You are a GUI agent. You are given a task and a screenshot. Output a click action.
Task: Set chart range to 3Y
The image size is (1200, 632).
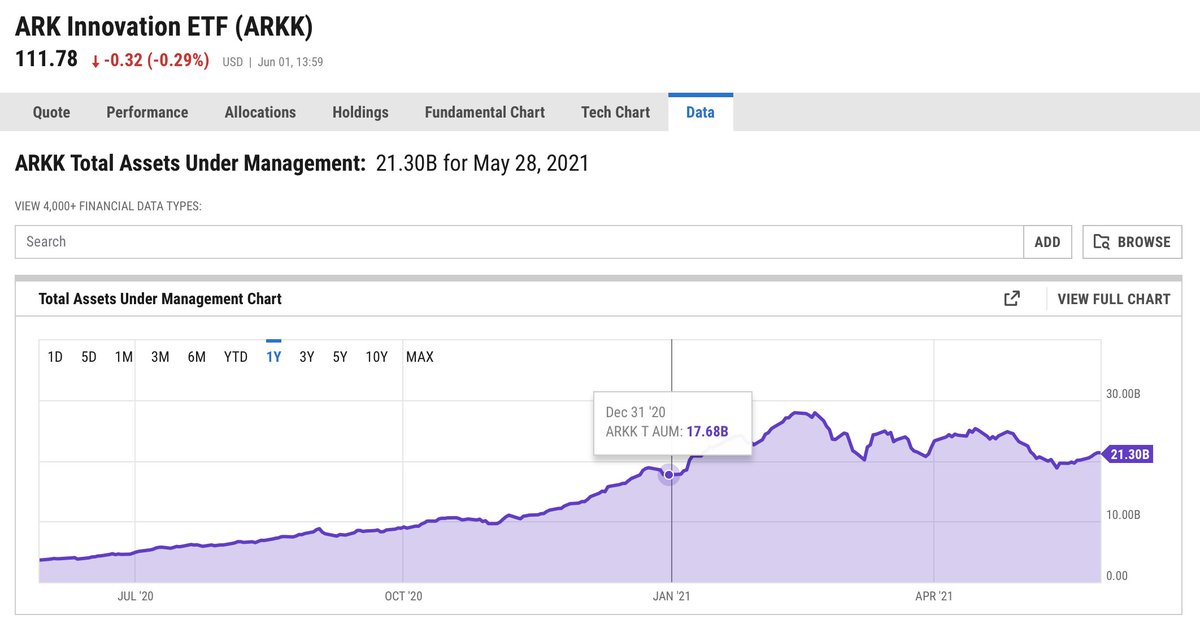(x=307, y=357)
